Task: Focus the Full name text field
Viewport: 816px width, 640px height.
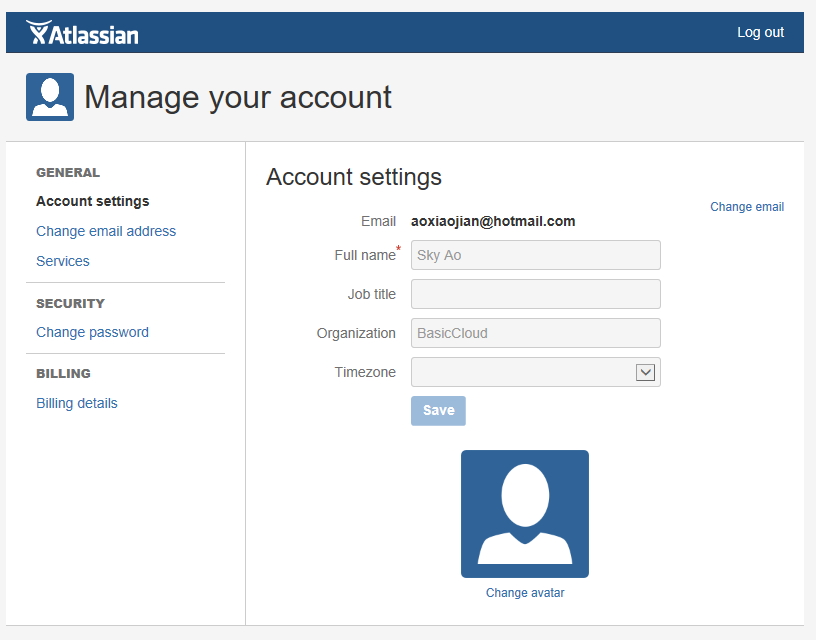Action: coord(535,255)
